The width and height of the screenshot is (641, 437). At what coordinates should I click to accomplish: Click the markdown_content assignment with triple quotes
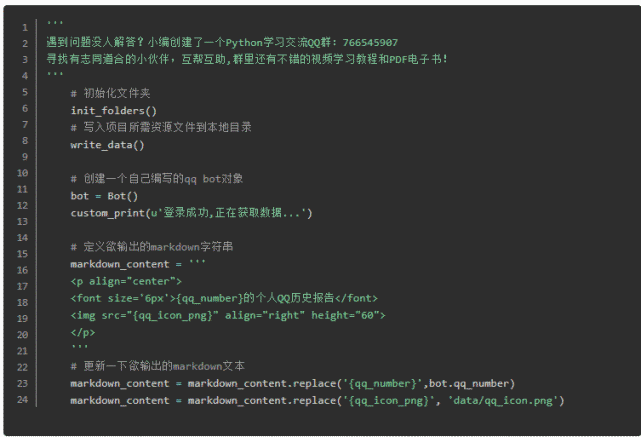138,264
